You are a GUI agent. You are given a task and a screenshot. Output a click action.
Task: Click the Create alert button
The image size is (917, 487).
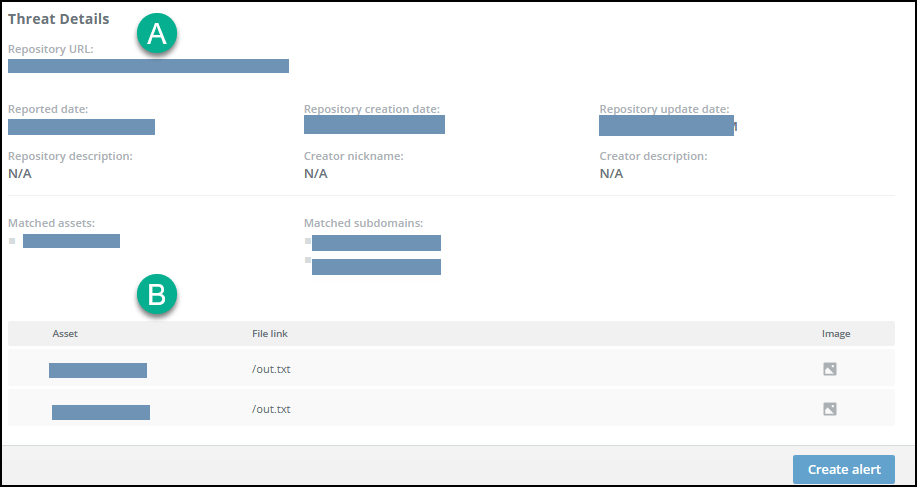[843, 469]
